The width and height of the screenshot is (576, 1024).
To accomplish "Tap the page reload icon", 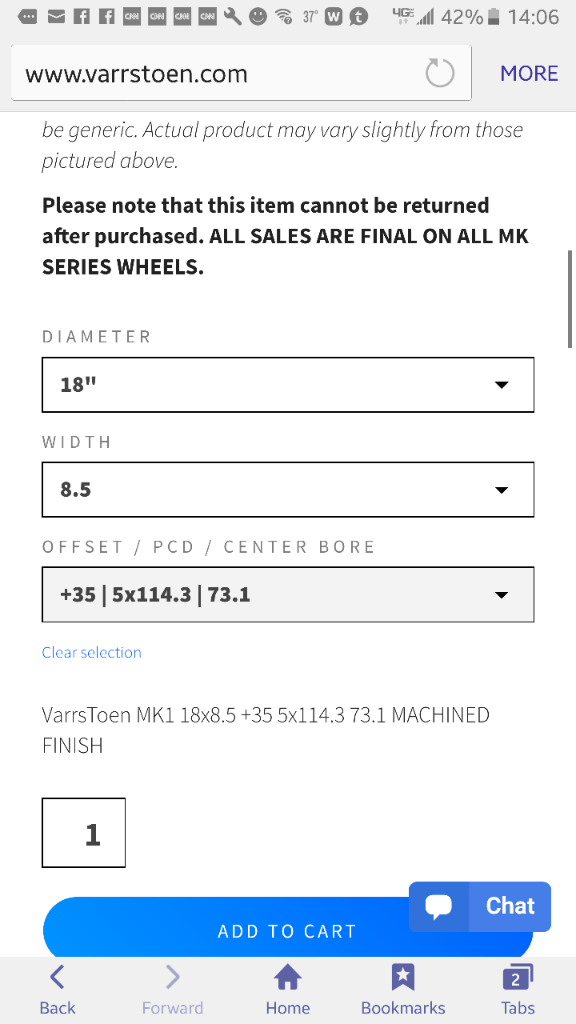I will 440,73.
